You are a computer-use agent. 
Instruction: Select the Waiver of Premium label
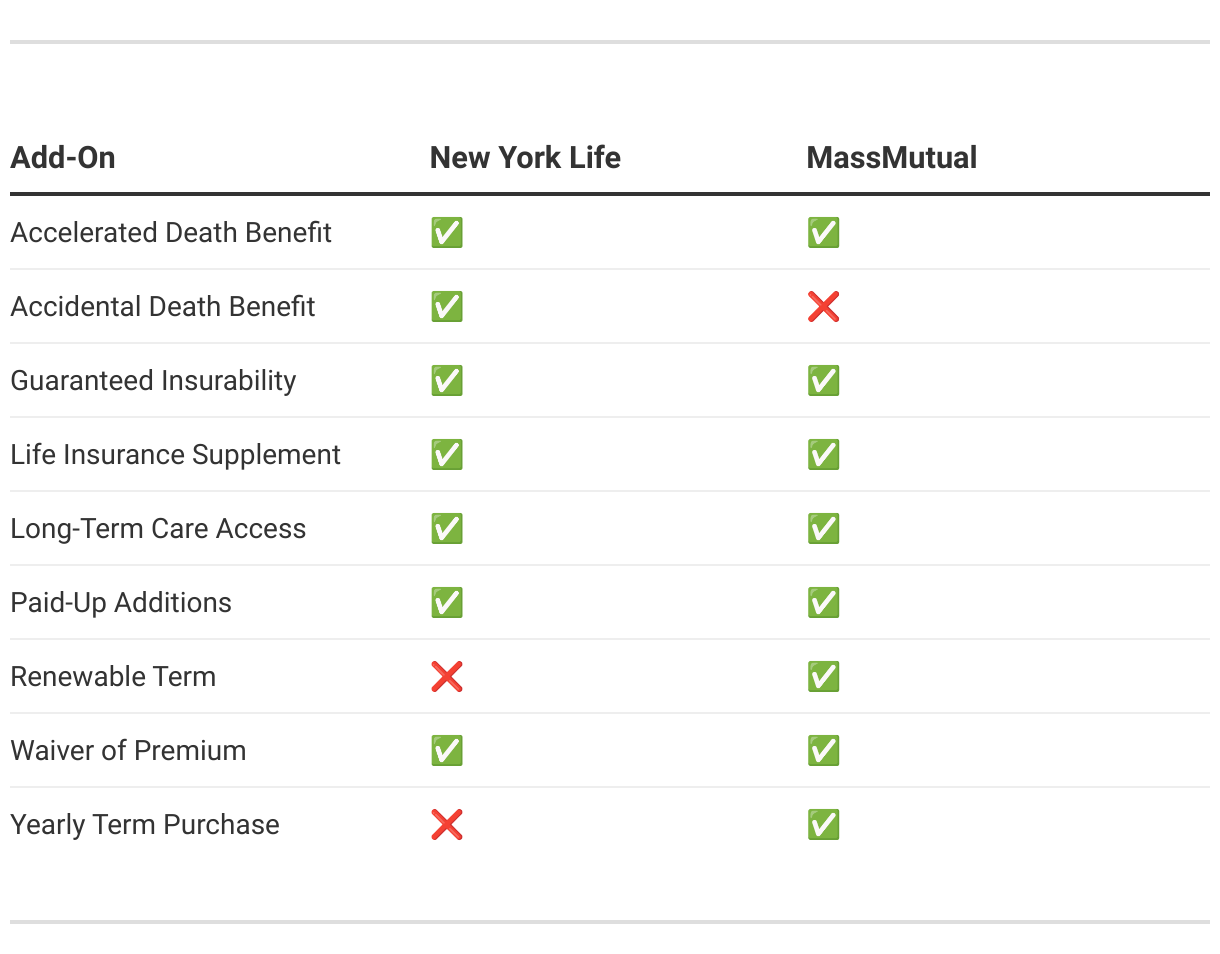click(128, 751)
